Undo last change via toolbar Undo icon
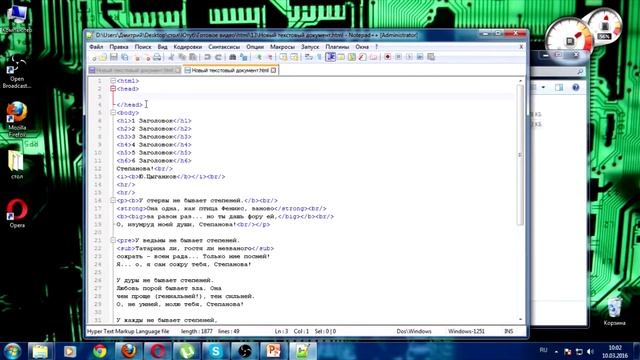This screenshot has height=360, width=640. 207,58
